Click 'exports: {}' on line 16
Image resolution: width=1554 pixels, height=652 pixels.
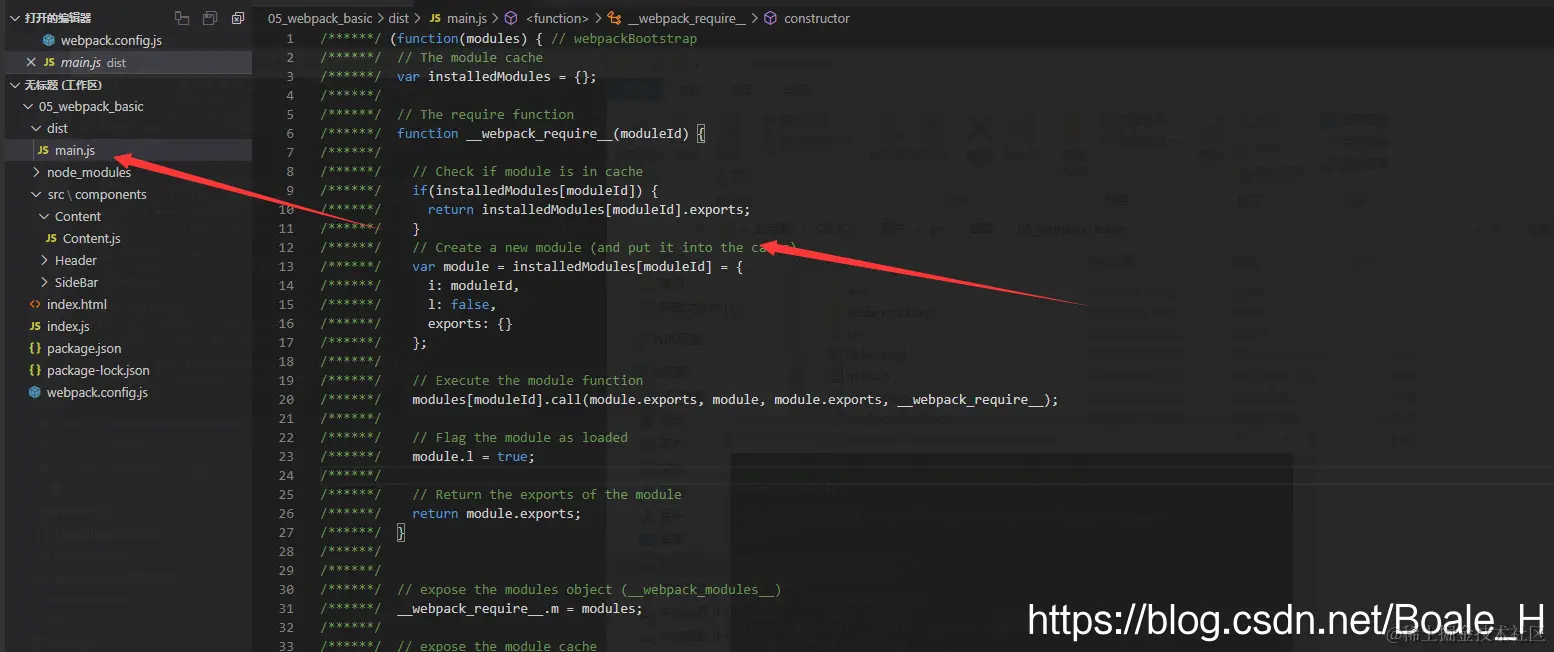point(470,323)
